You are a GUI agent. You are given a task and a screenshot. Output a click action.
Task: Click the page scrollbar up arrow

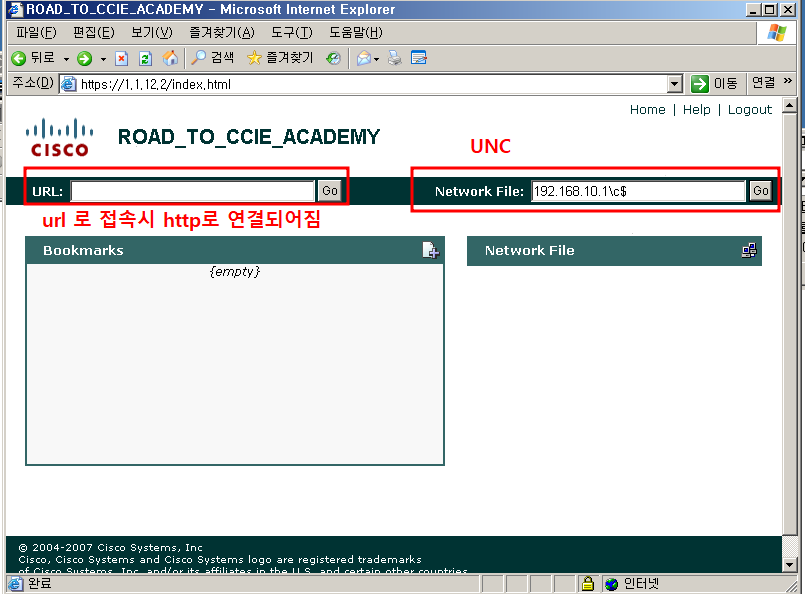[x=789, y=106]
